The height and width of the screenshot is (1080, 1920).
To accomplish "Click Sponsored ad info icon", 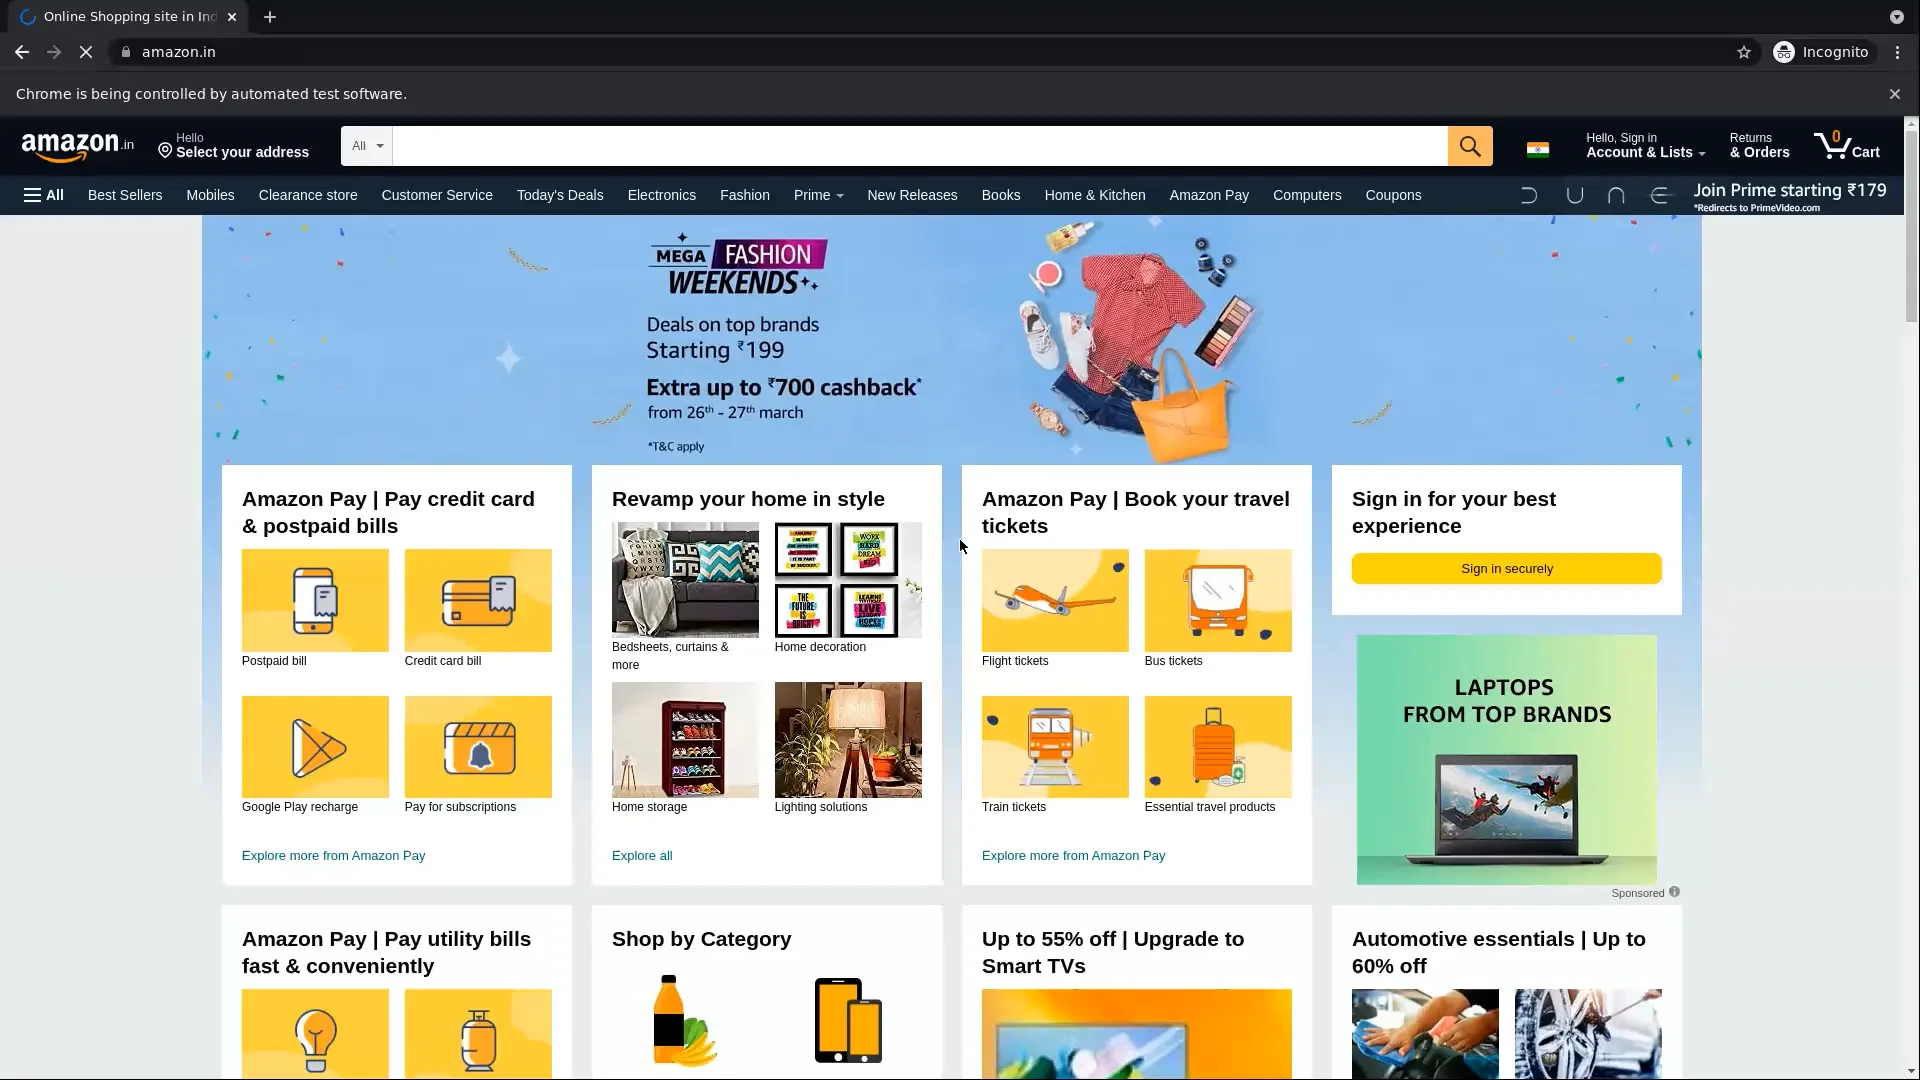I will 1674,892.
